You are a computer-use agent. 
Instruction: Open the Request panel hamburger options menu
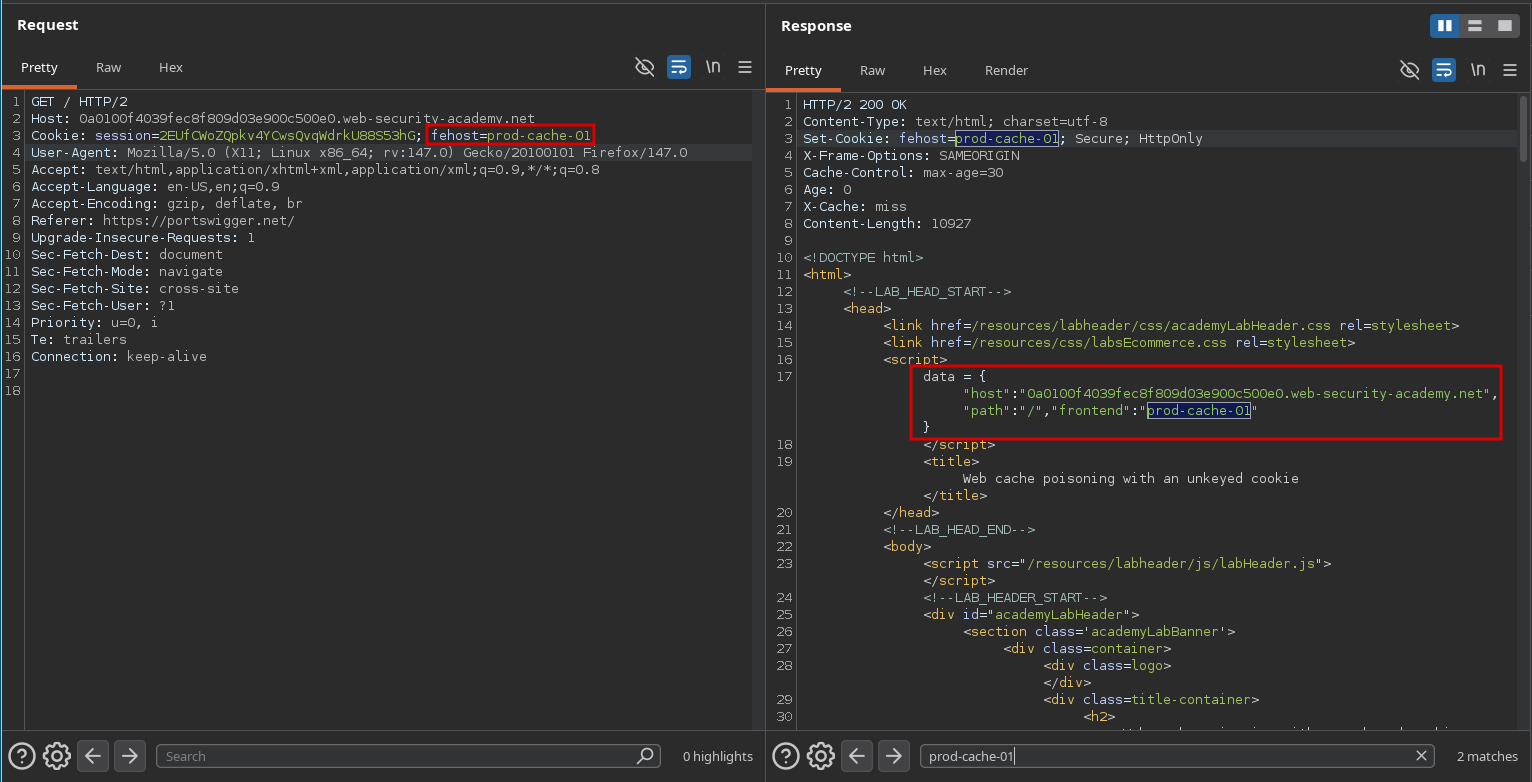click(745, 67)
